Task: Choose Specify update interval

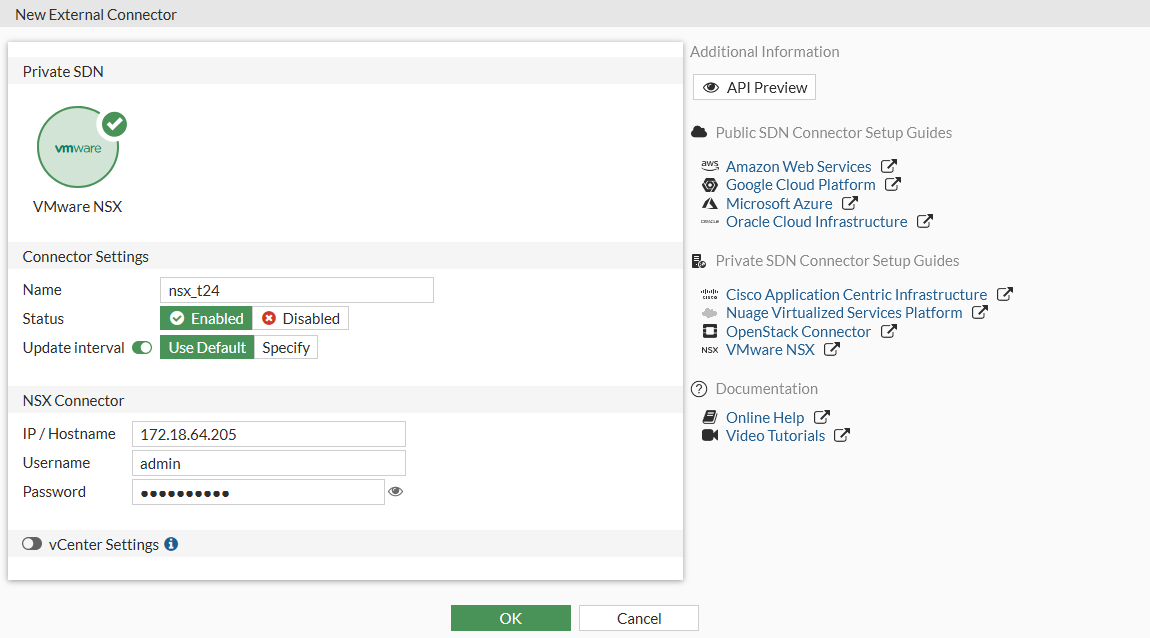Action: point(286,348)
